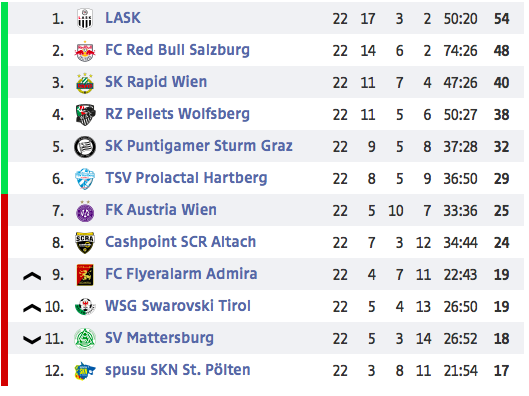Click the LASK club crest icon
The height and width of the screenshot is (396, 529).
pyautogui.click(x=85, y=19)
